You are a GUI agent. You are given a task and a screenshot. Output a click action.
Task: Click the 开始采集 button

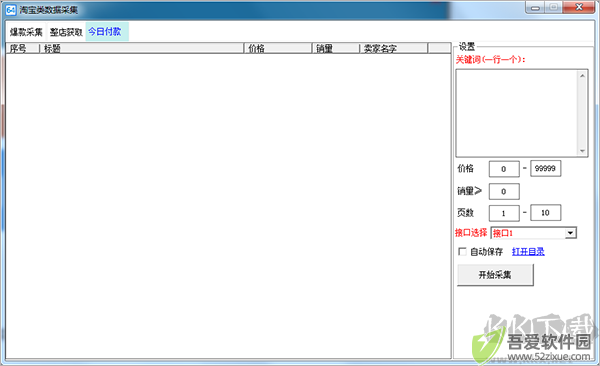click(495, 275)
